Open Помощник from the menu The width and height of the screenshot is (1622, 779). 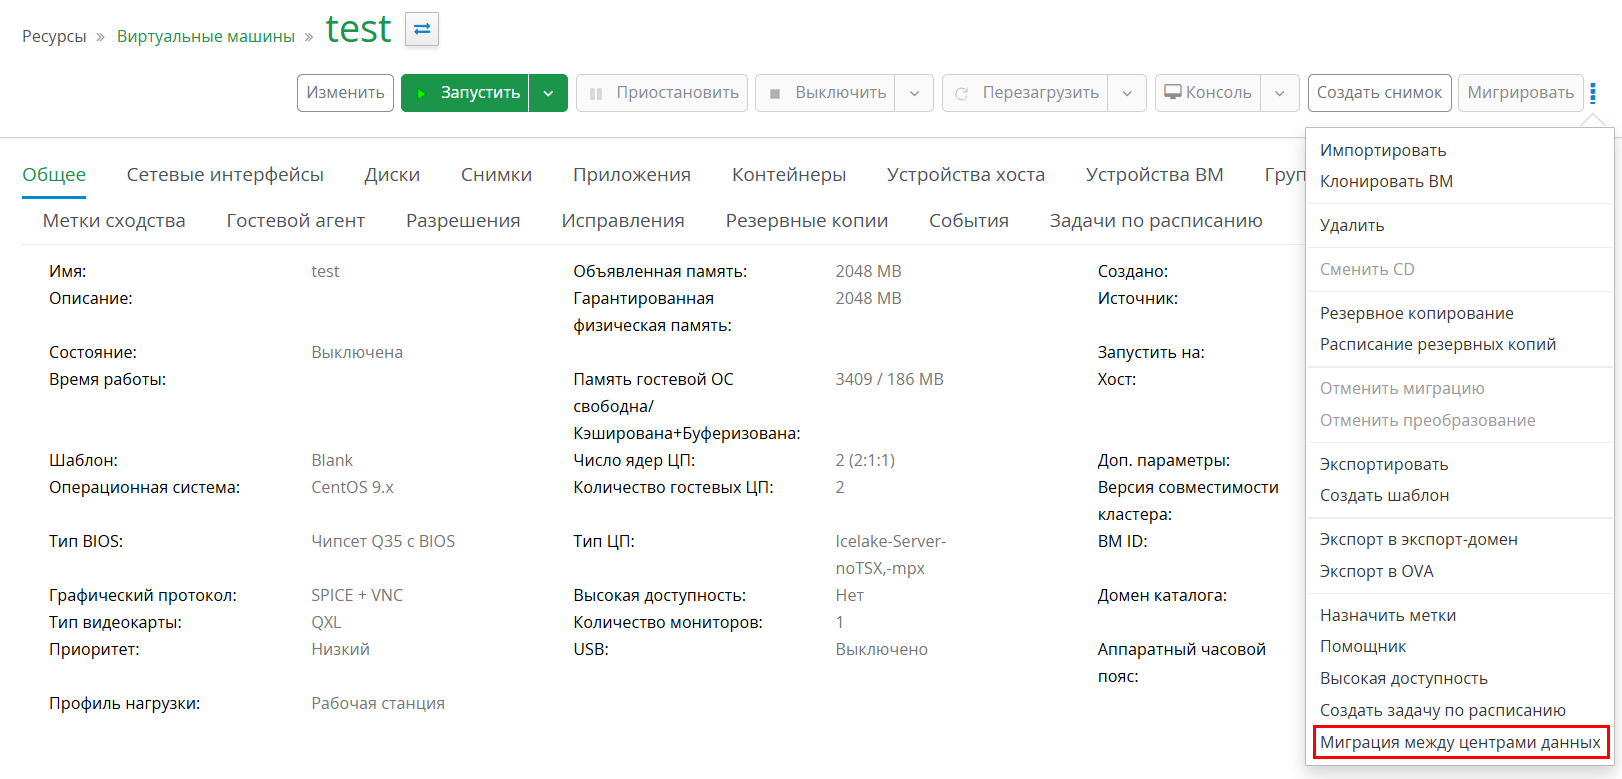point(1363,646)
